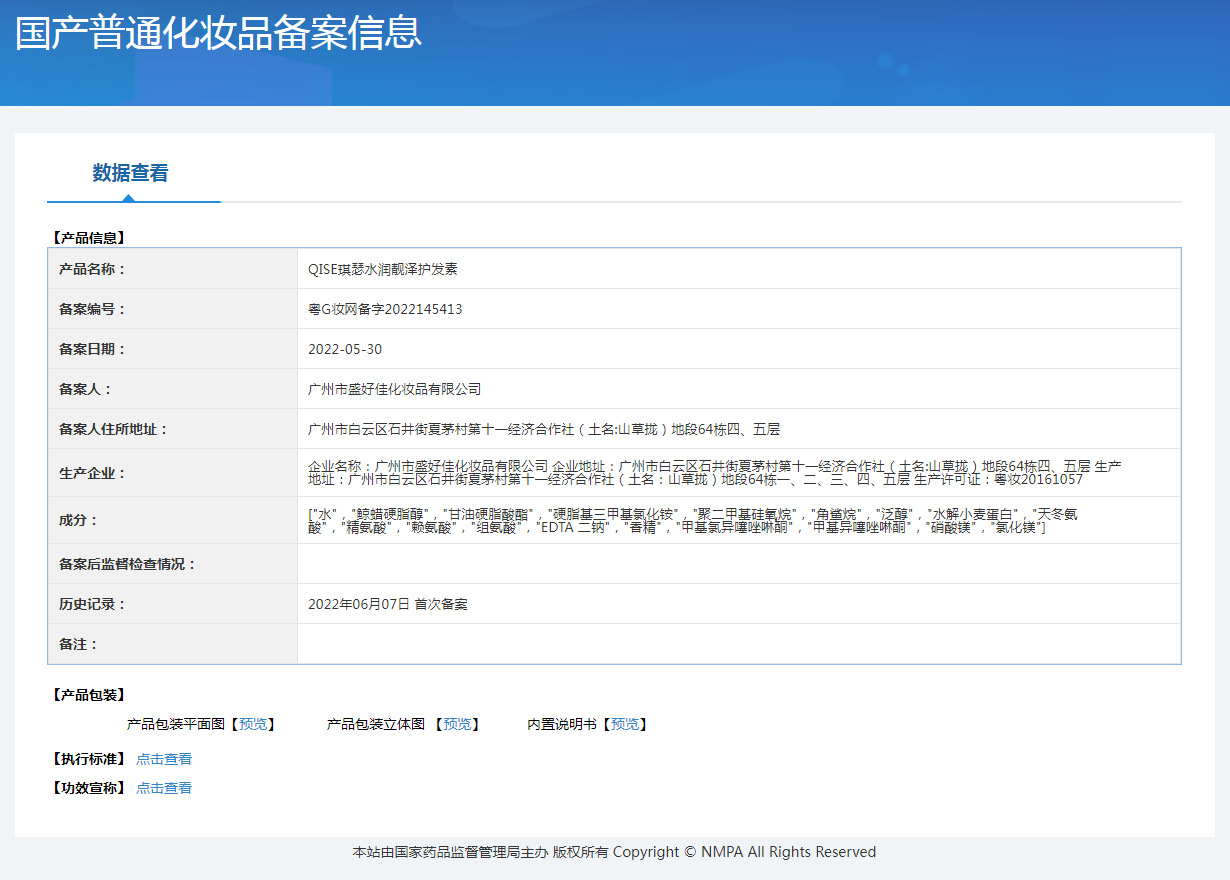This screenshot has height=880, width=1230.
Task: Click the NMPA copyright footer text
Action: (614, 852)
